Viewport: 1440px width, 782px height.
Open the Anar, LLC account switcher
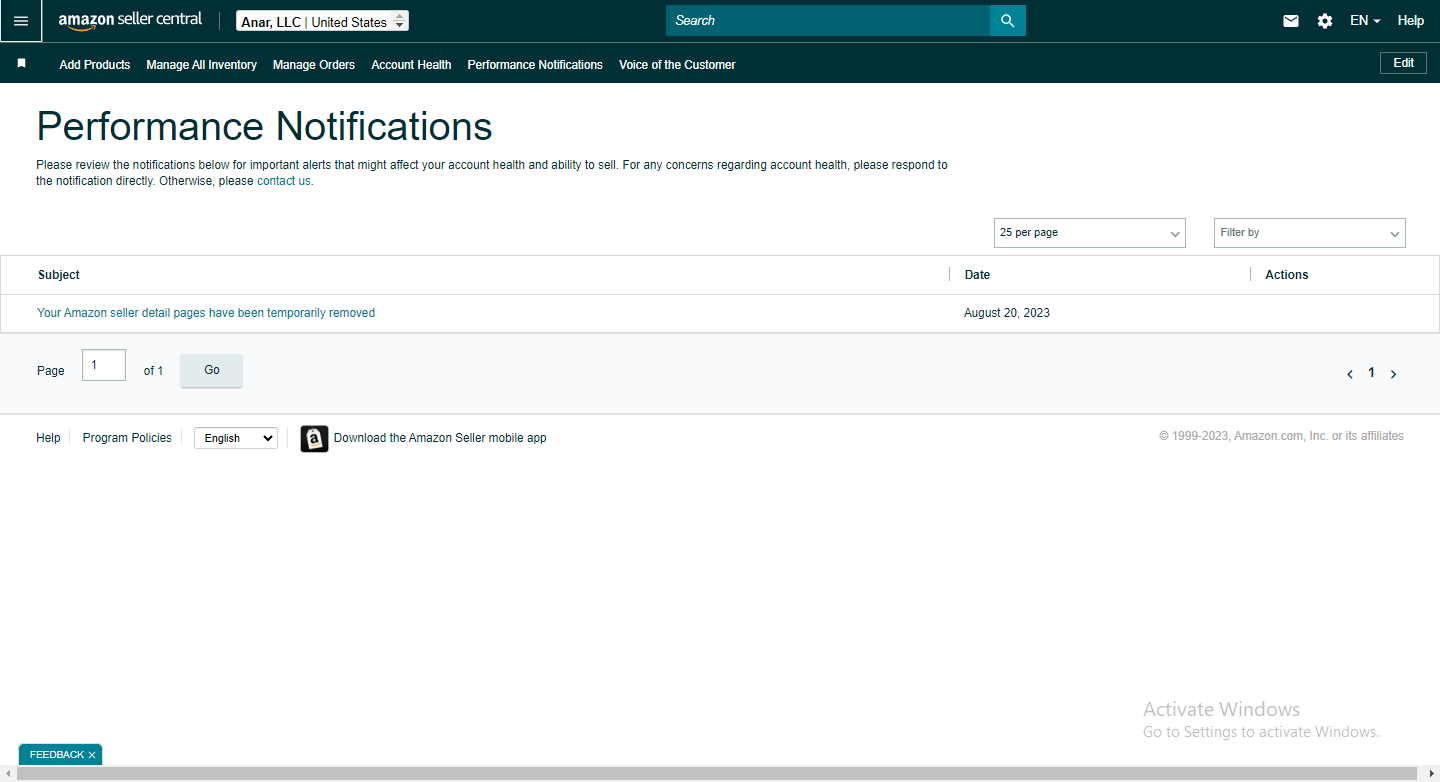coord(323,21)
